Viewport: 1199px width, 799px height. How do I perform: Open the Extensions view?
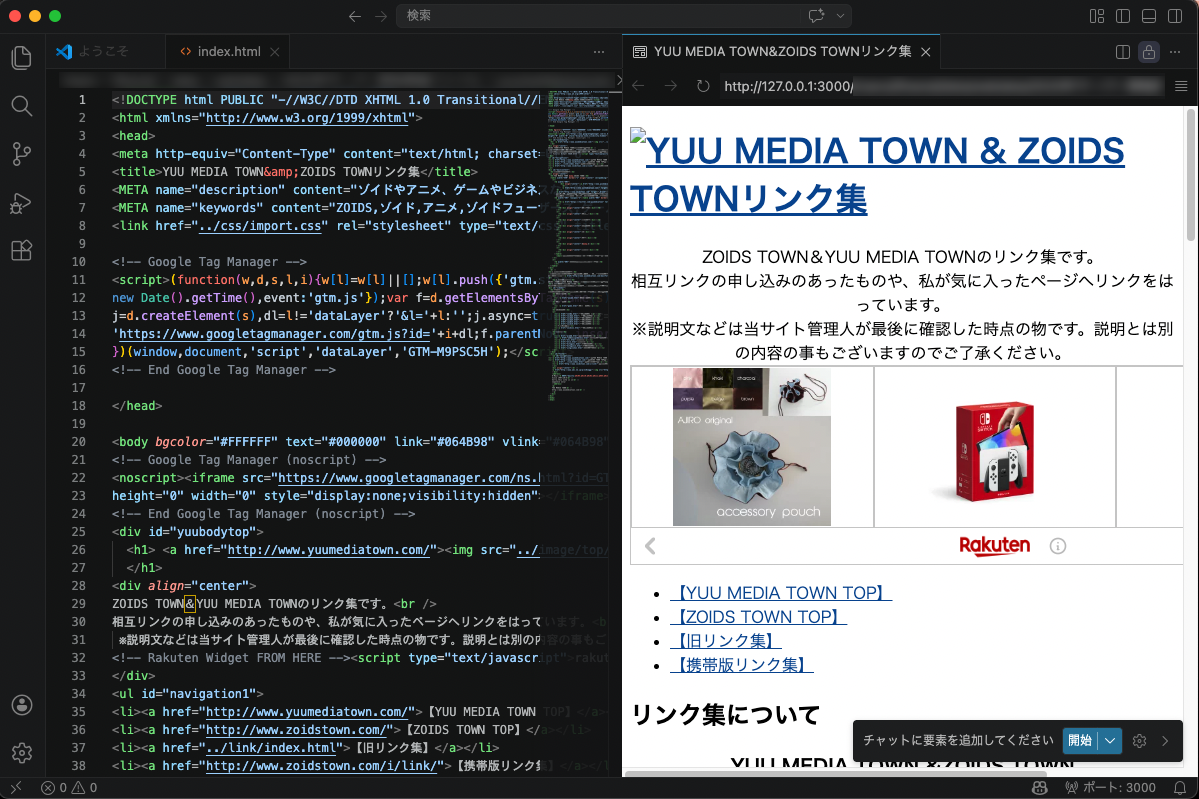coord(21,250)
